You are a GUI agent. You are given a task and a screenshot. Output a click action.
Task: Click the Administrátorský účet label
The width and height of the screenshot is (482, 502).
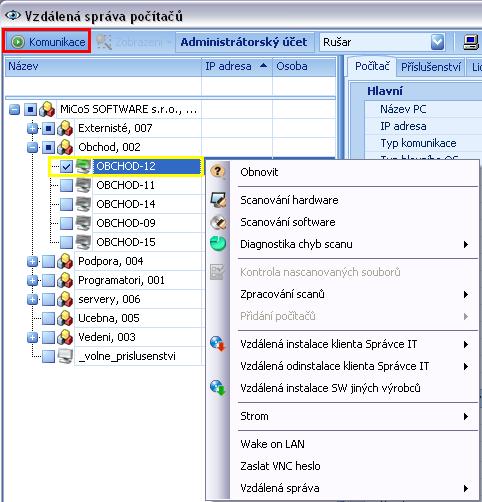click(244, 42)
